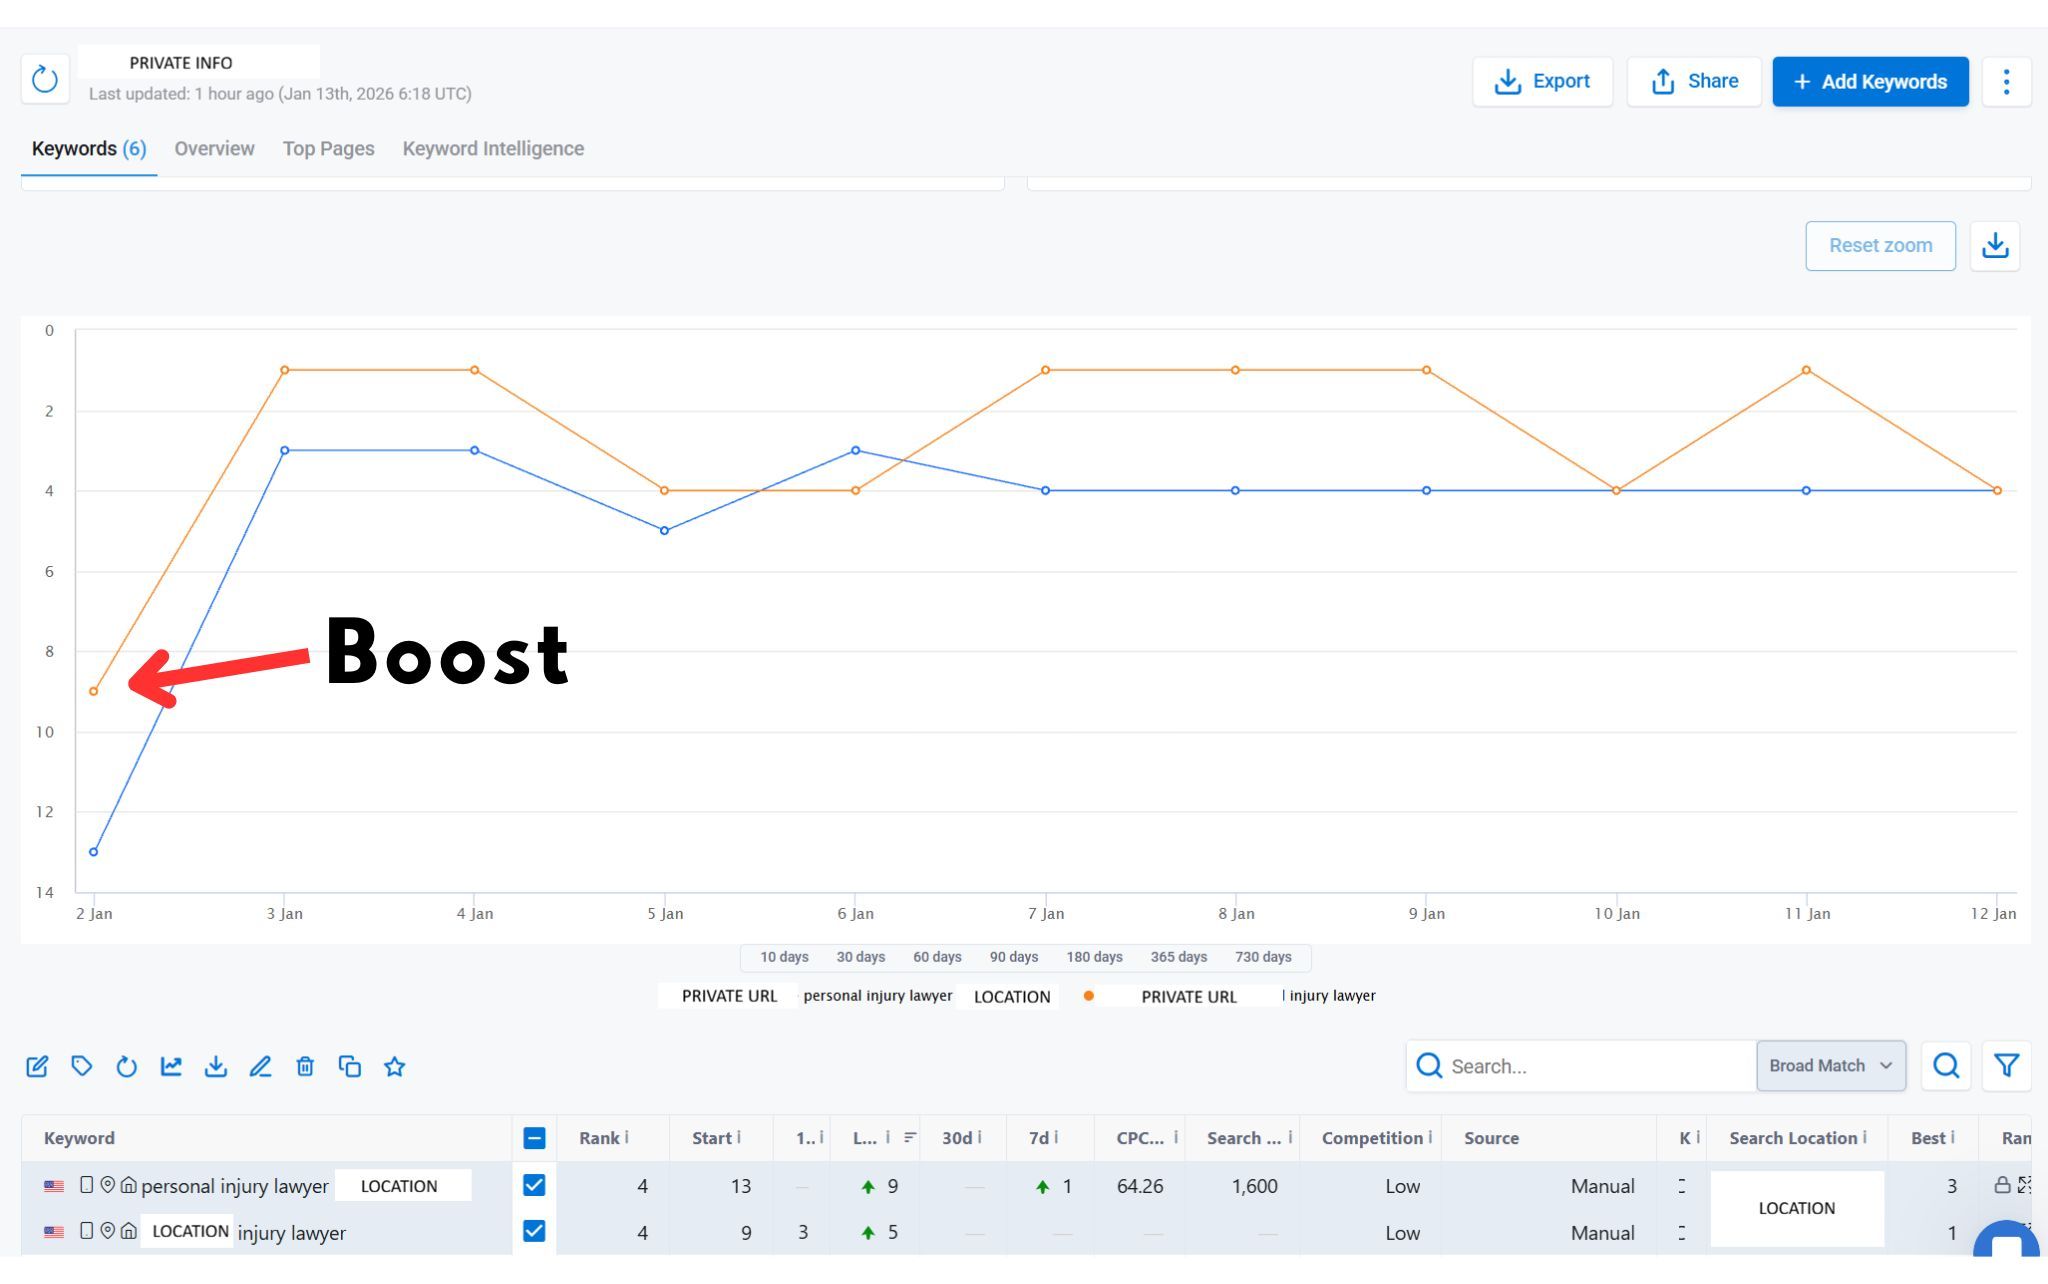Uncheck the second injury lawyer row checkbox

[534, 1231]
